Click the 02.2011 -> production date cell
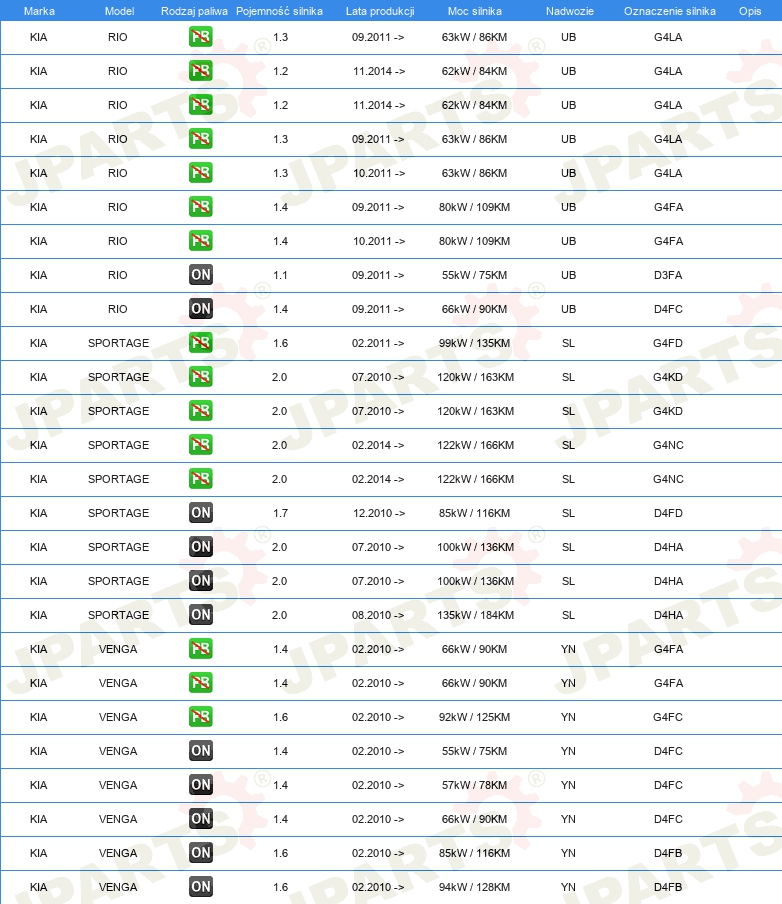Image resolution: width=782 pixels, height=904 pixels. pos(378,343)
